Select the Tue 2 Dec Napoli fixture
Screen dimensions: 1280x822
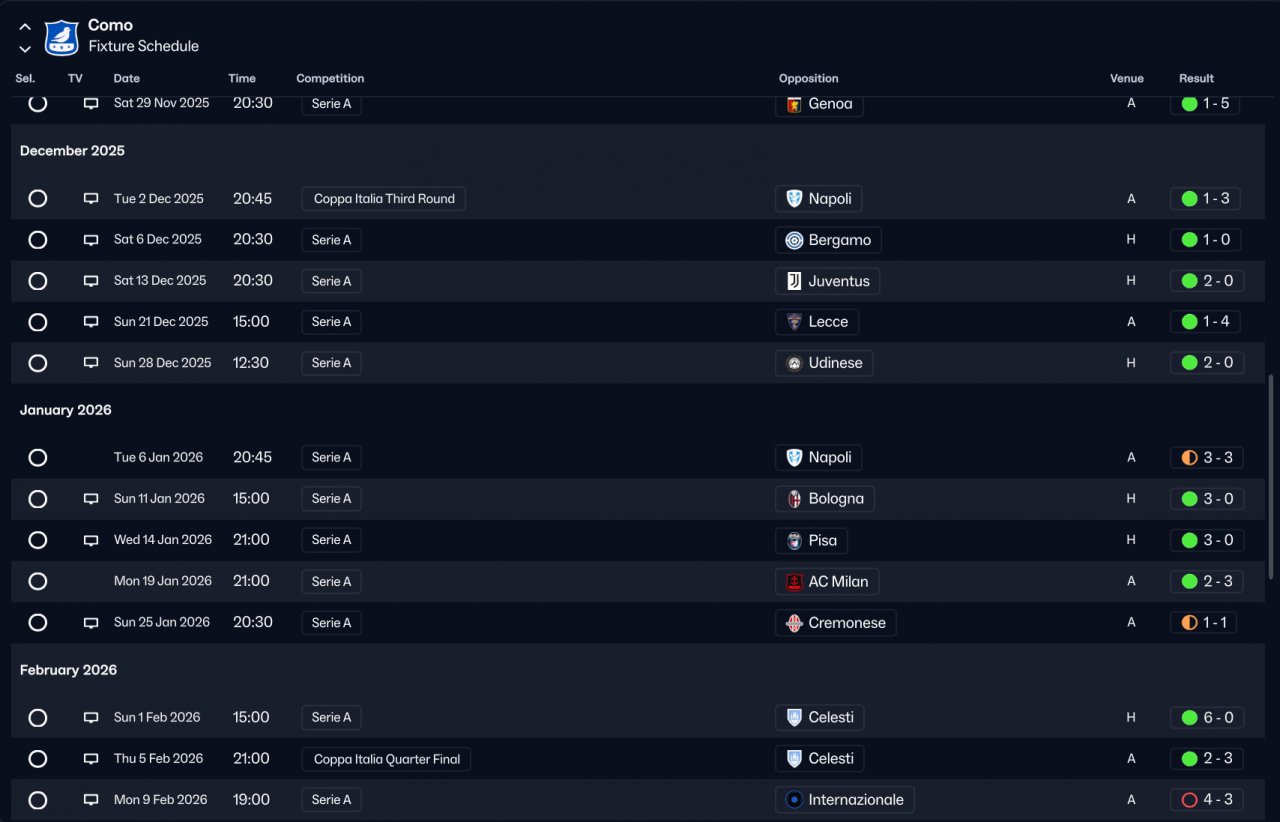pos(38,199)
